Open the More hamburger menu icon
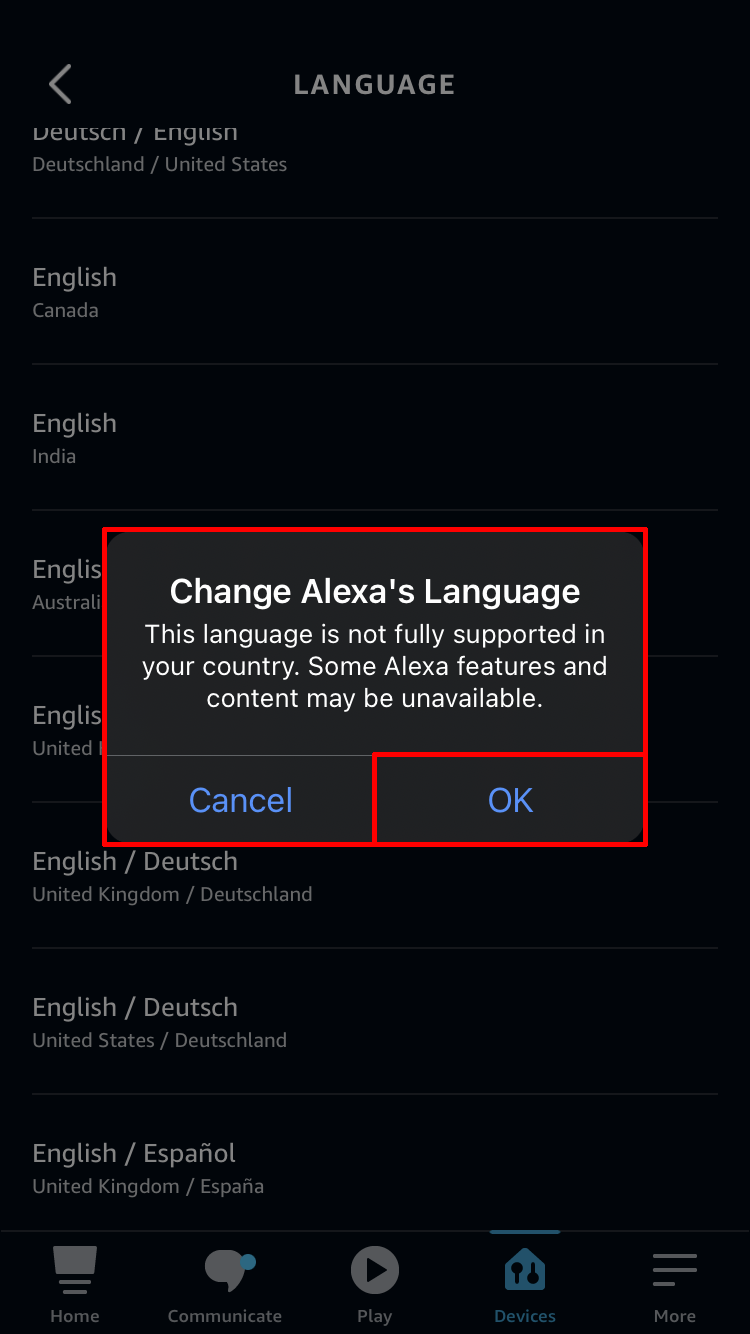This screenshot has width=750, height=1334. click(x=675, y=1269)
